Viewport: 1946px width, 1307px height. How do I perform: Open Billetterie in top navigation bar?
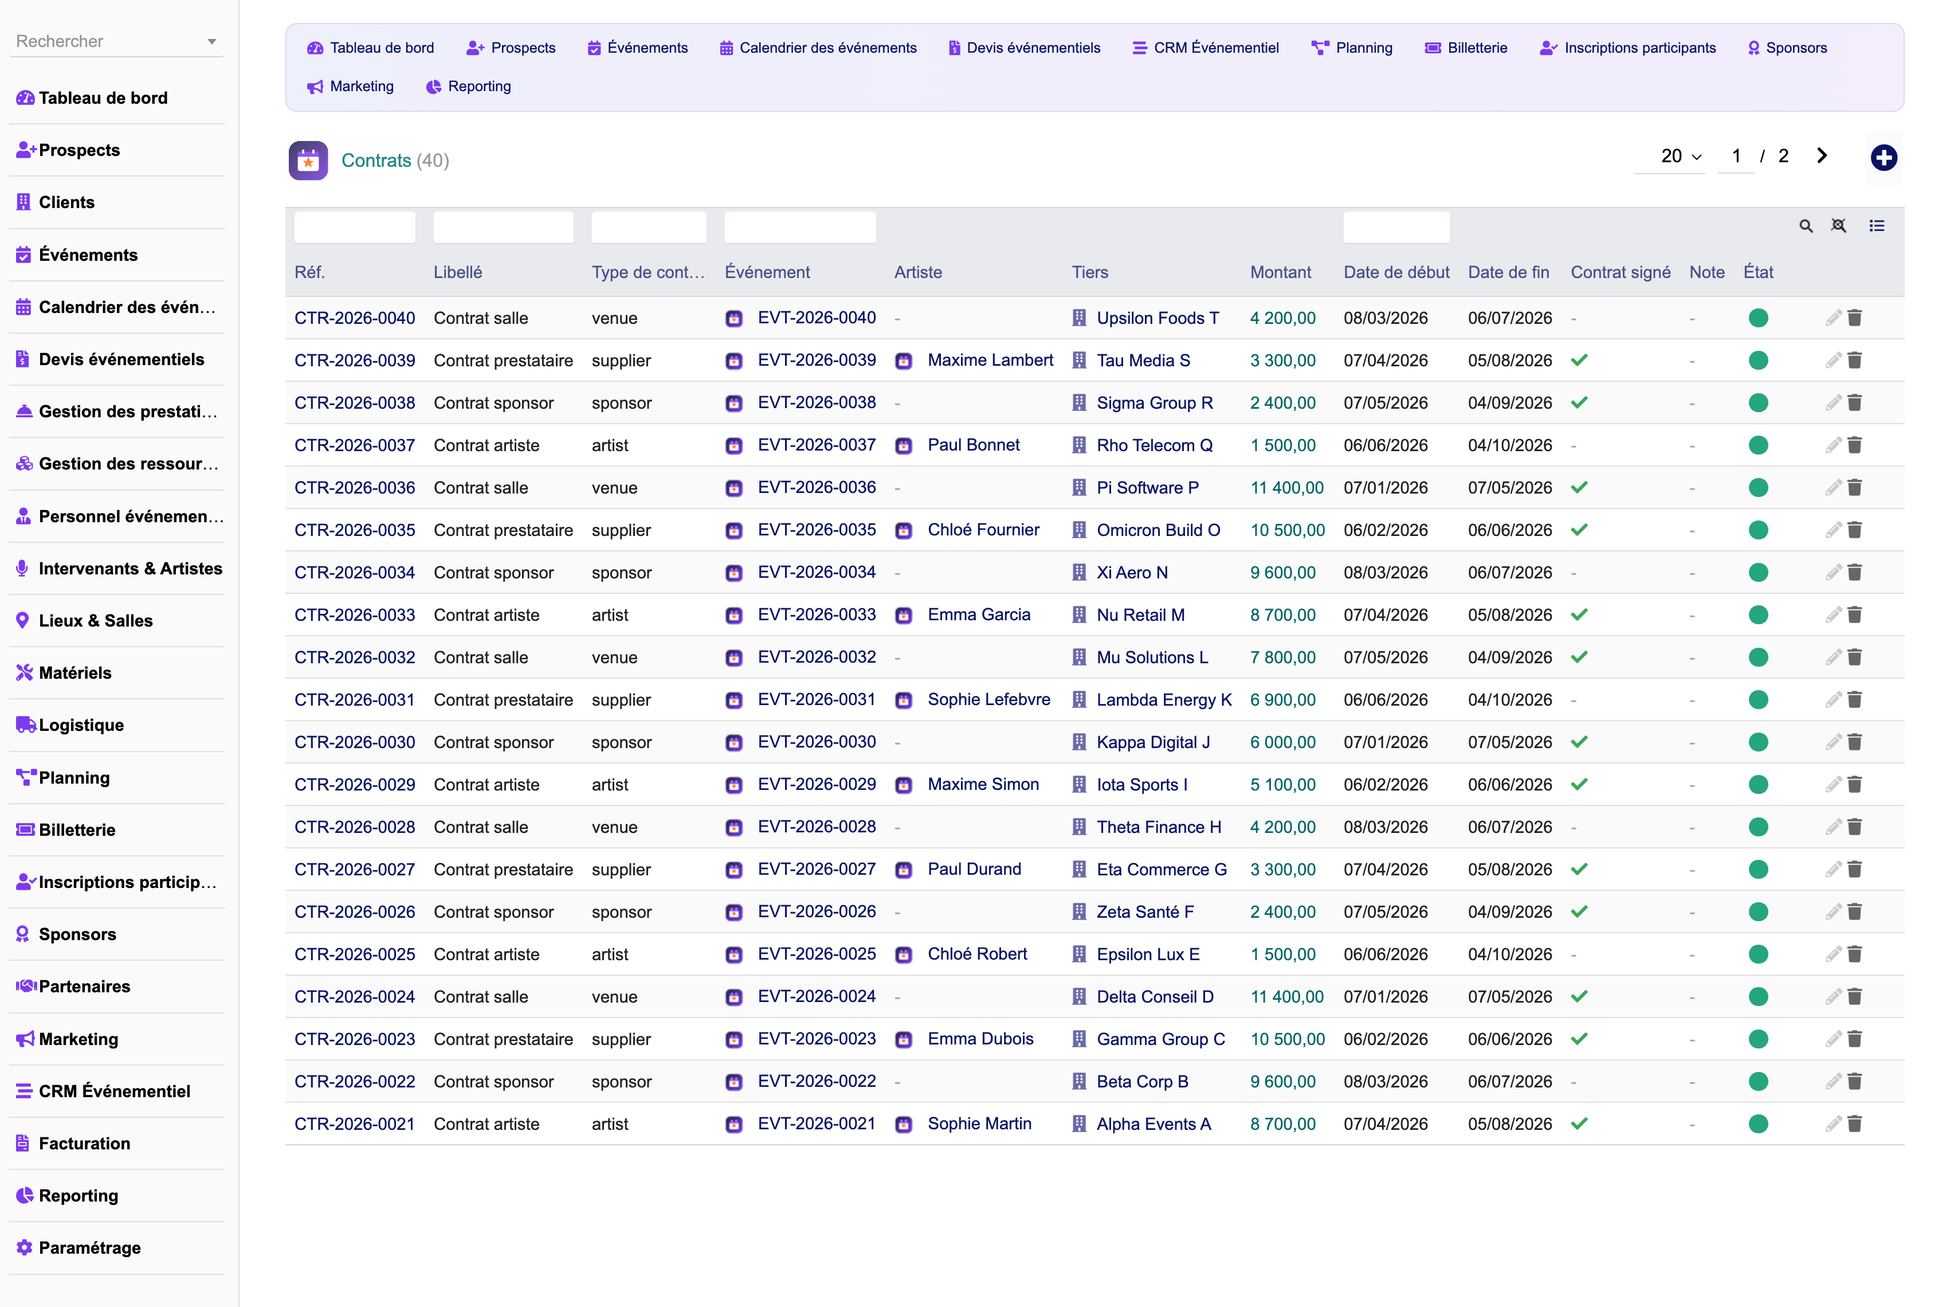(x=1466, y=48)
